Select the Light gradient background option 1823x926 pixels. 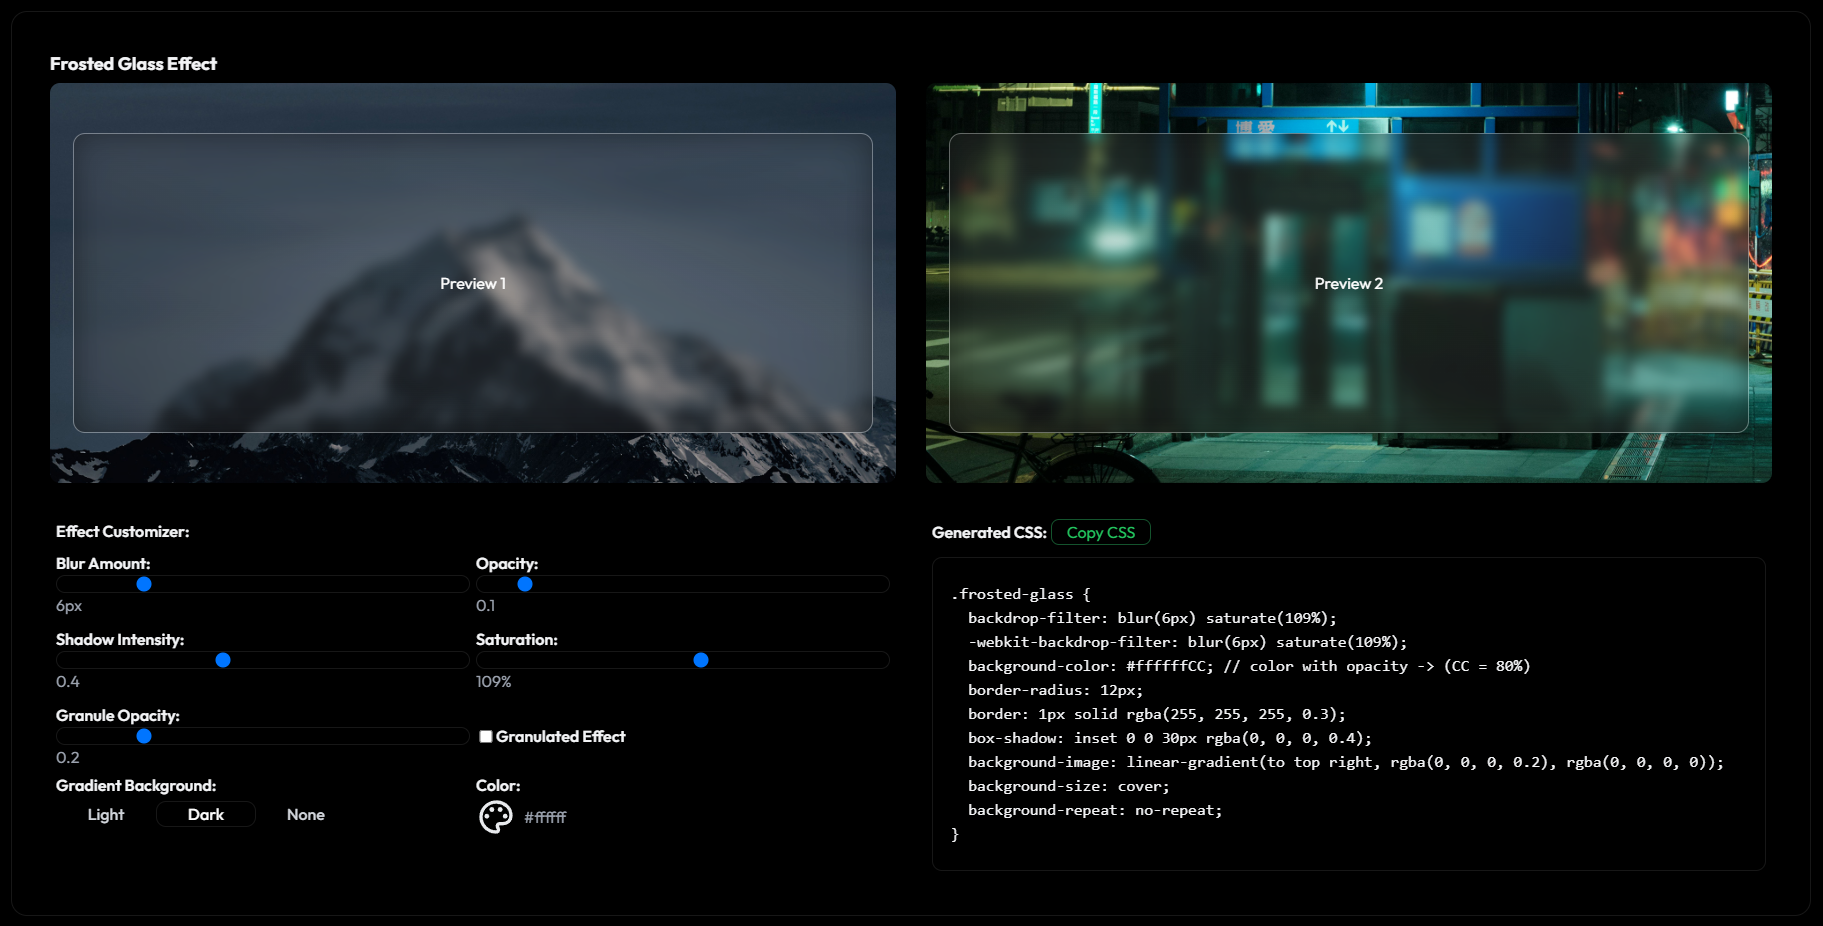pyautogui.click(x=105, y=814)
